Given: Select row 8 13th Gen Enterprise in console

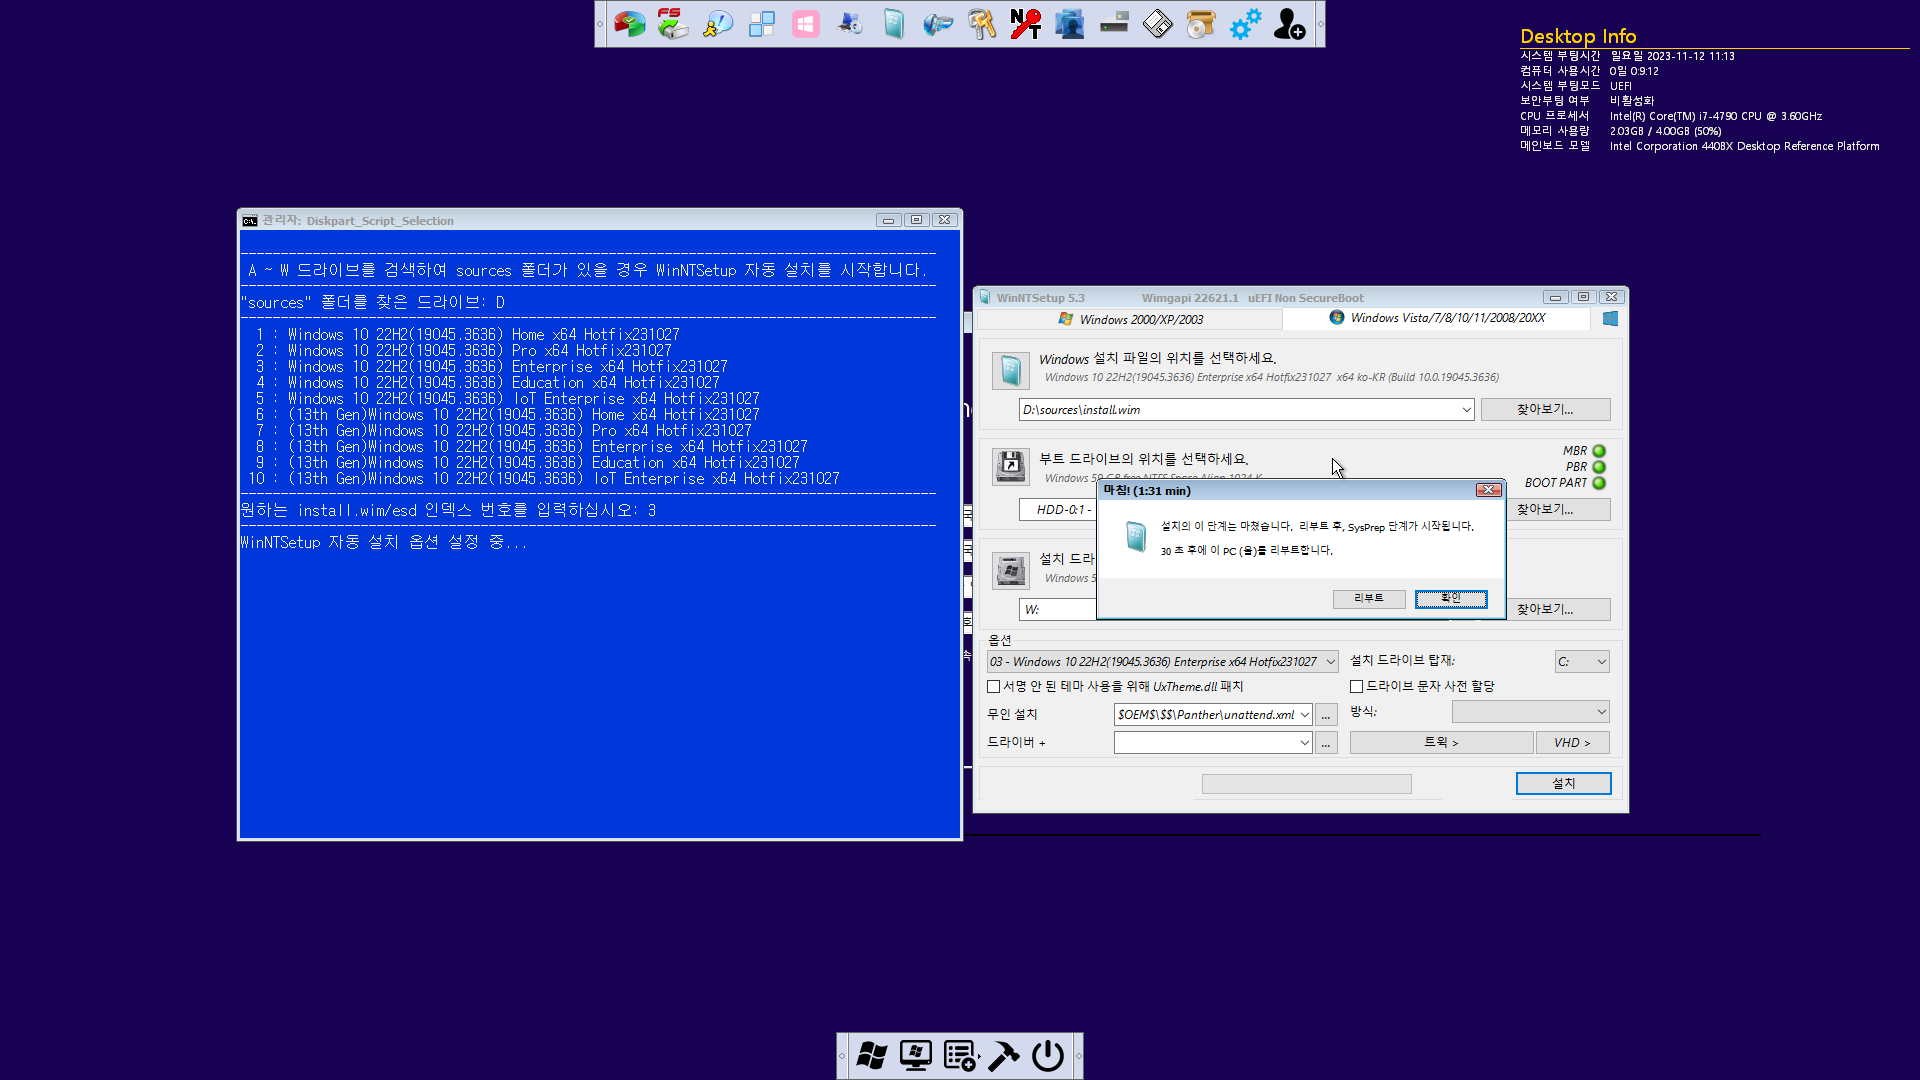Looking at the screenshot, I should pyautogui.click(x=531, y=446).
